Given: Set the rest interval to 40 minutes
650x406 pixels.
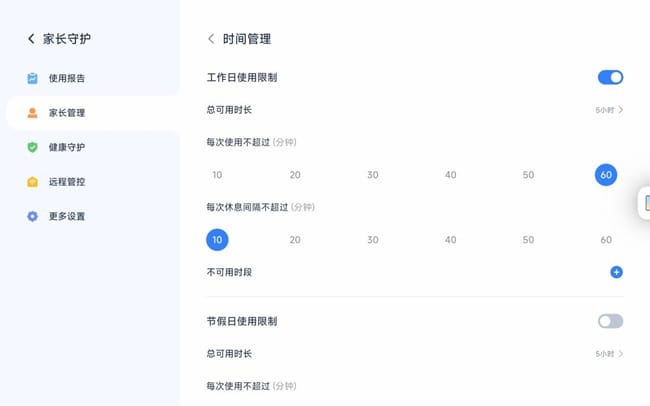Looking at the screenshot, I should tap(451, 240).
